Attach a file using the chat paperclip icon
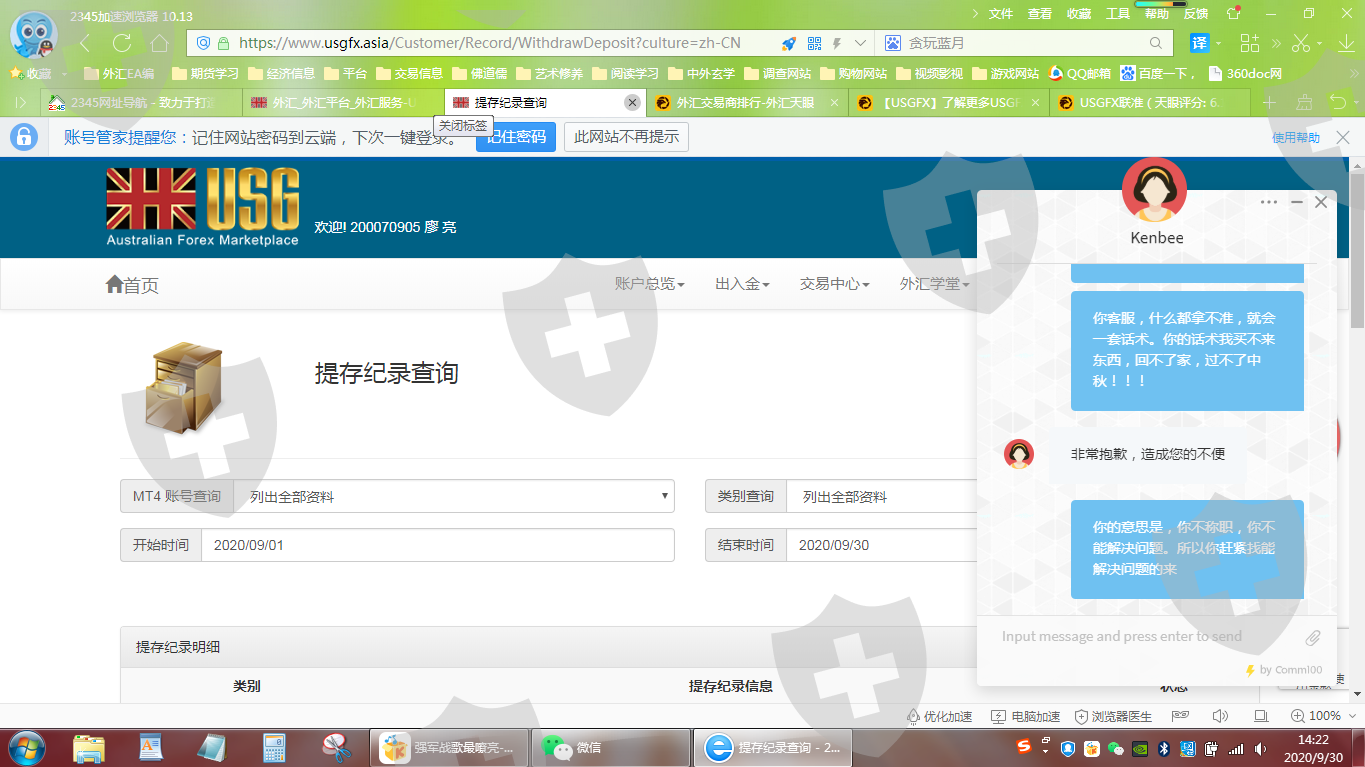Viewport: 1365px width, 767px height. click(x=1313, y=637)
